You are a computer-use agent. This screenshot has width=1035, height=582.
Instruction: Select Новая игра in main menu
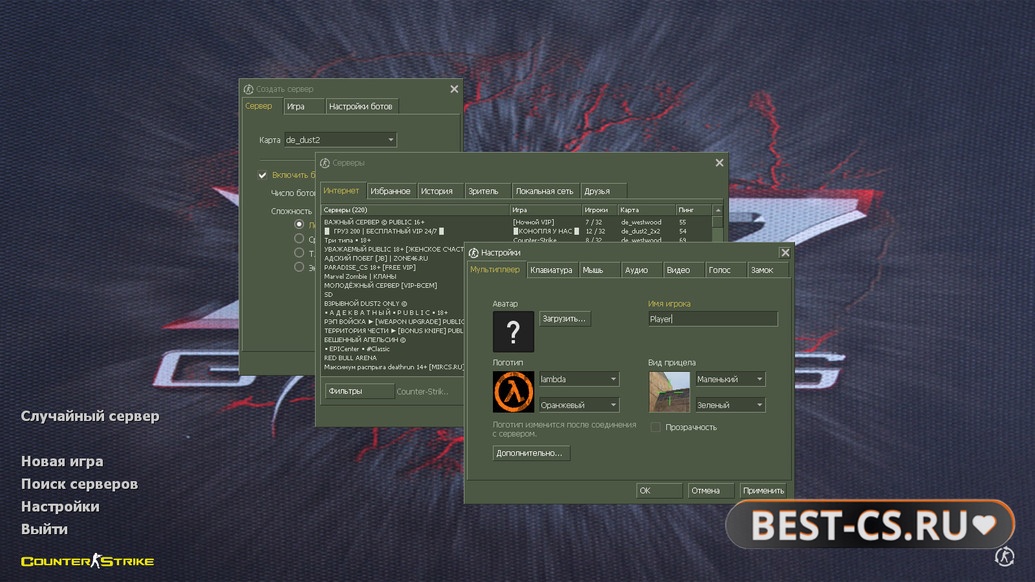(62, 461)
